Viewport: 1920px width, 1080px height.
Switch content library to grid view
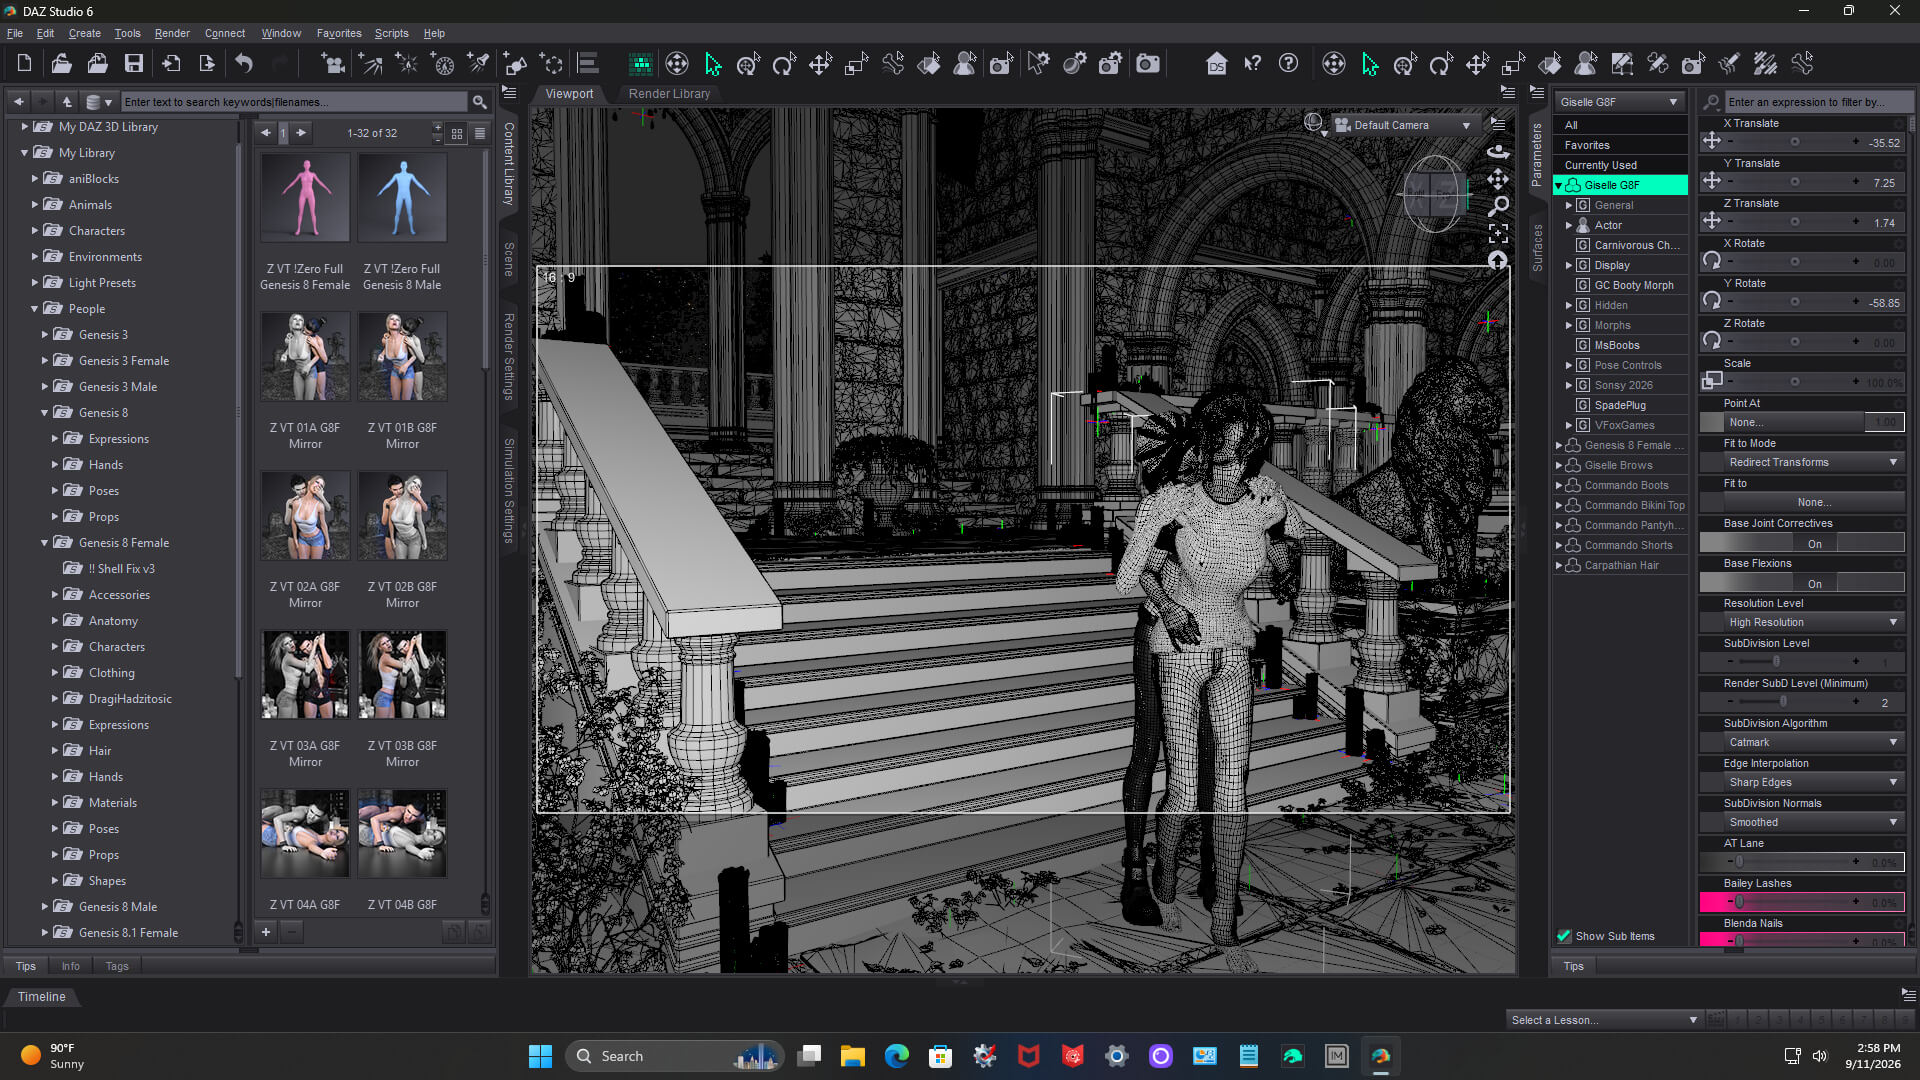tap(457, 133)
